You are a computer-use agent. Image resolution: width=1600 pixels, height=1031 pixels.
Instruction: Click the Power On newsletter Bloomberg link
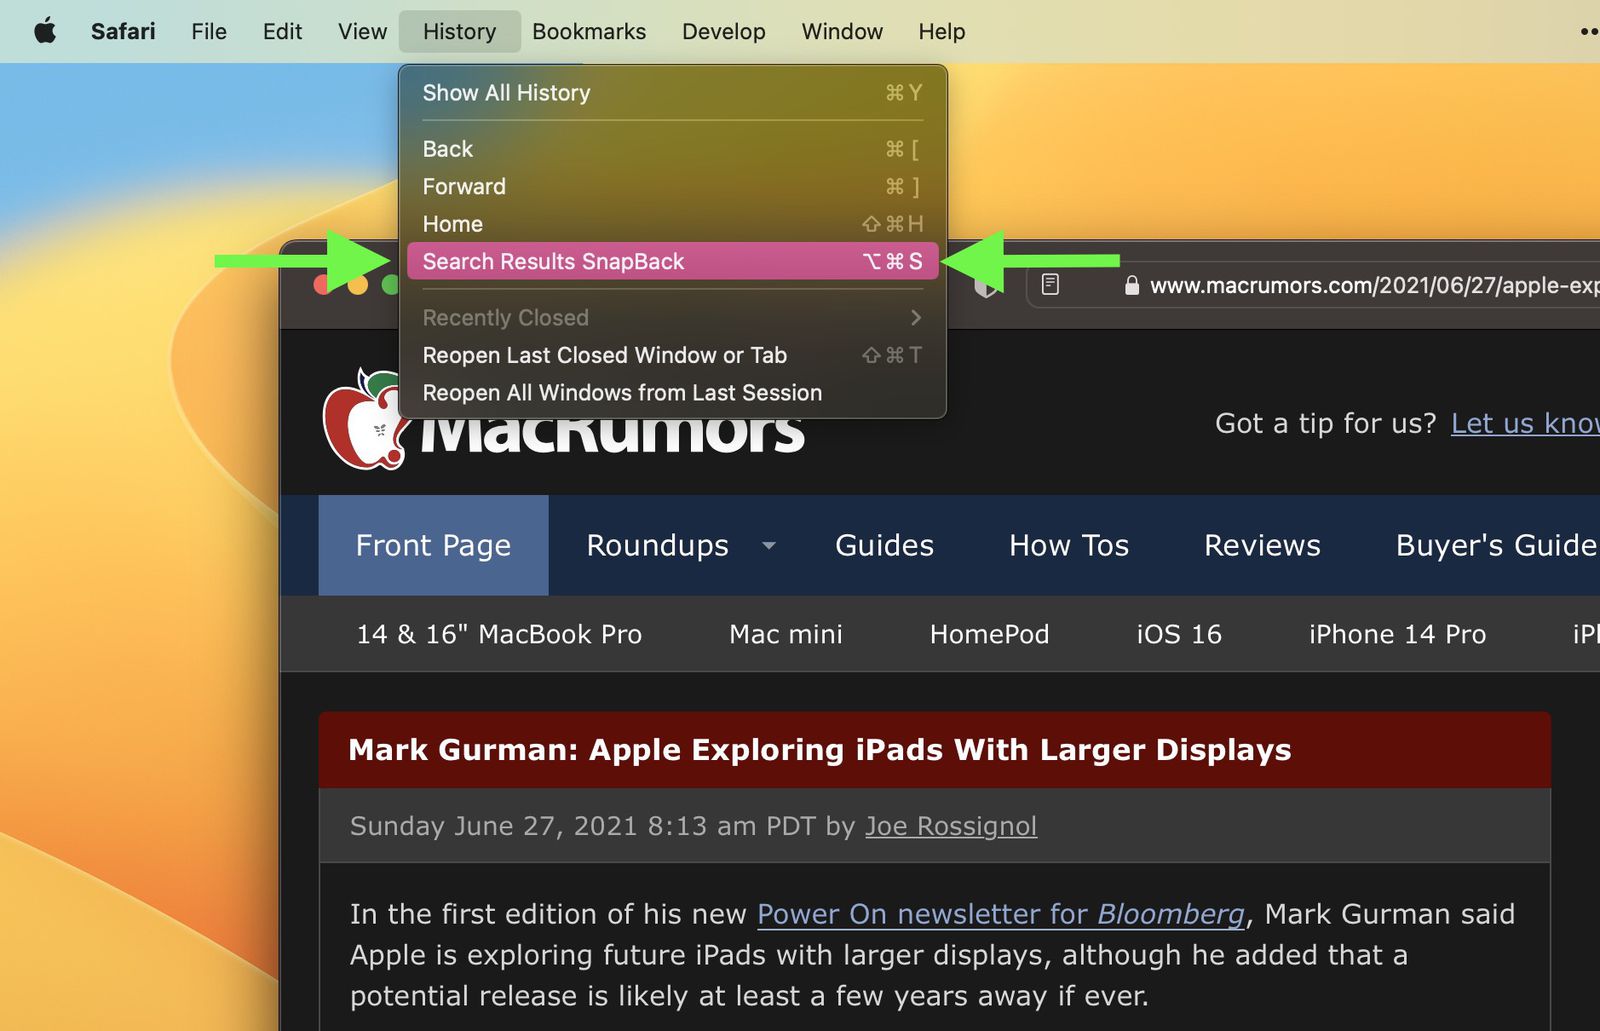pos(1000,913)
